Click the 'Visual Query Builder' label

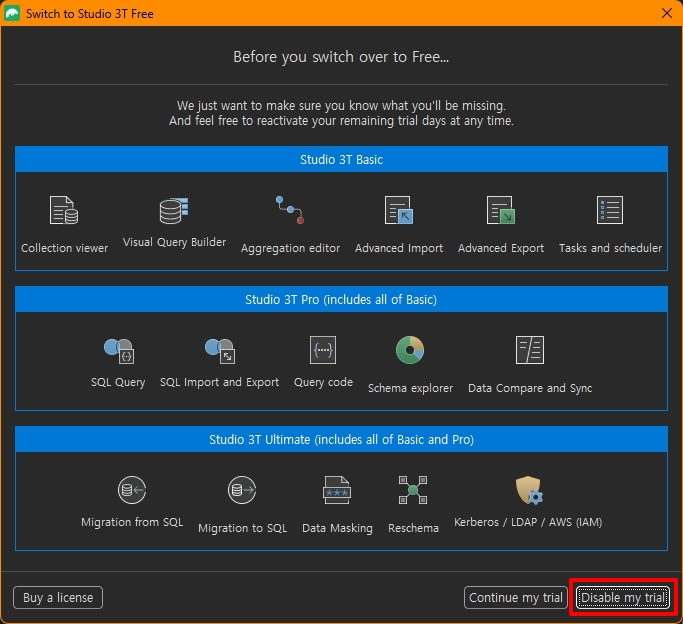coord(174,243)
